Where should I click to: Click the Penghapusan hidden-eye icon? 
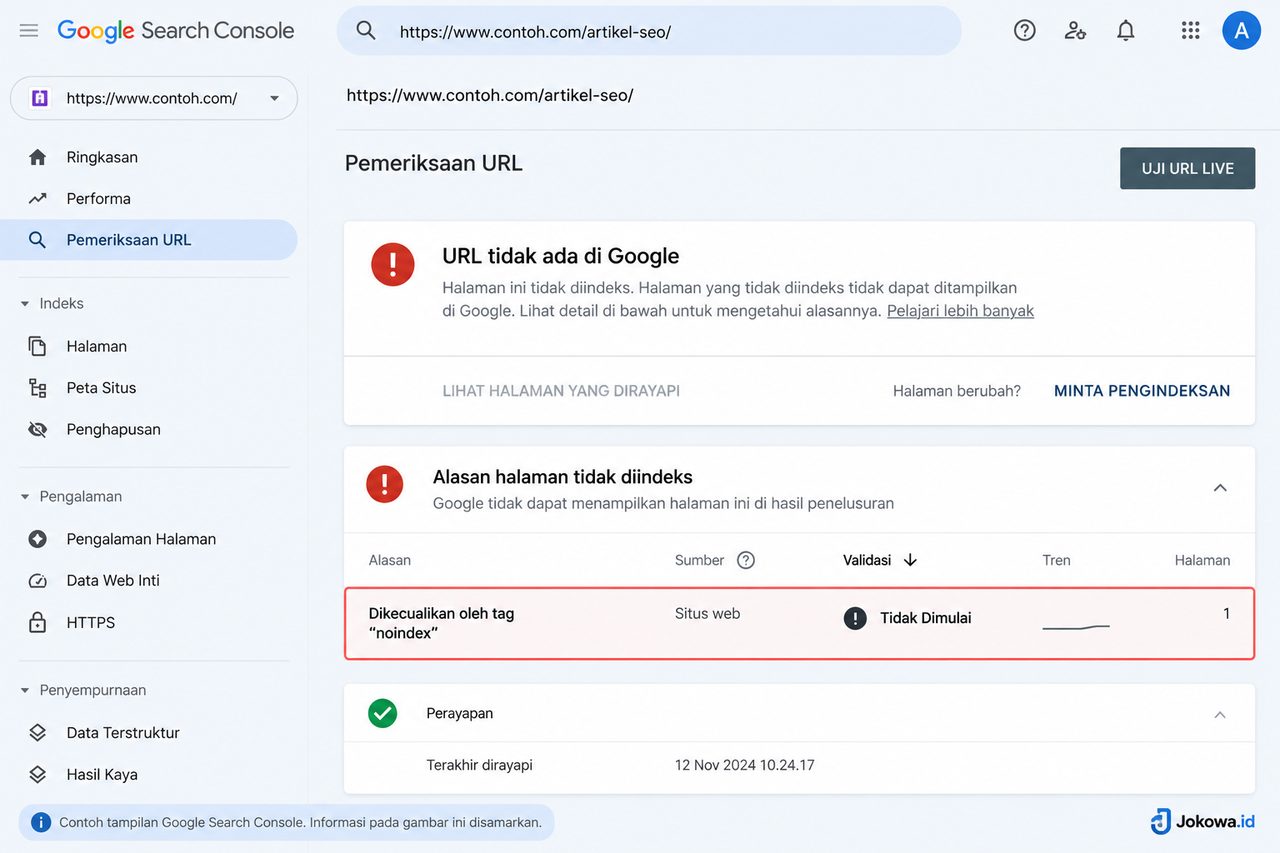[x=38, y=429]
